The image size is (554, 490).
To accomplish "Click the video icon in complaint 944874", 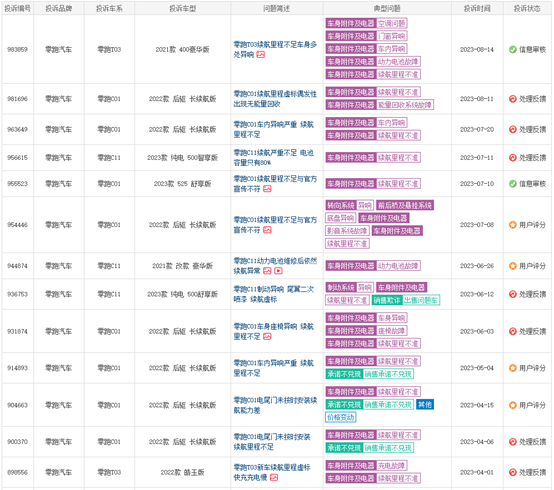I will point(278,271).
